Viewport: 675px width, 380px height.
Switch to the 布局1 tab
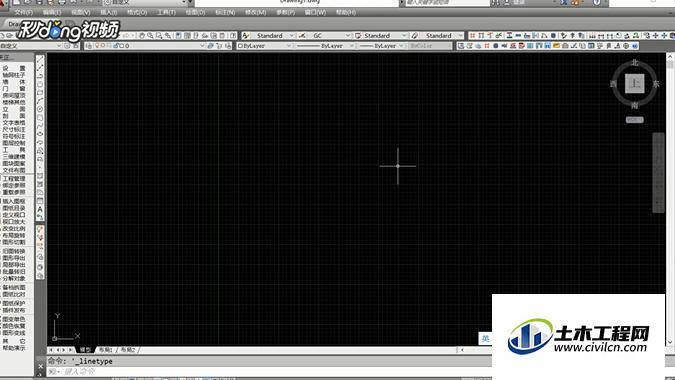[106, 350]
